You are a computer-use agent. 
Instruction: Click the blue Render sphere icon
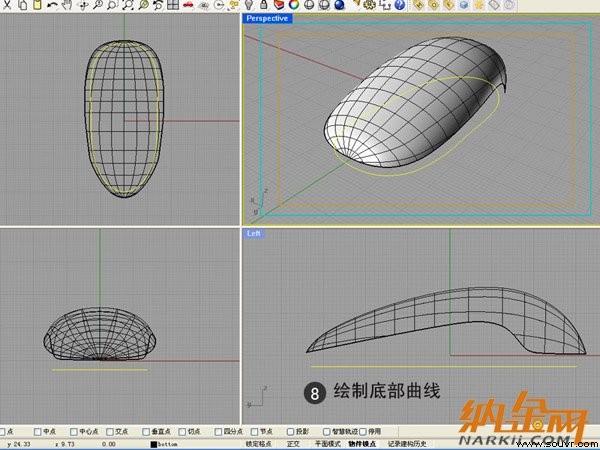(x=339, y=5)
